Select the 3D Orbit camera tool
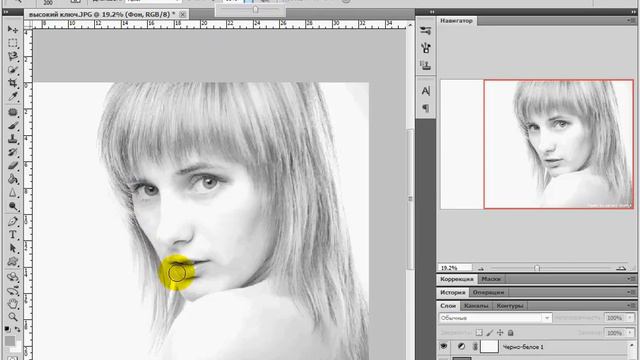This screenshot has width=640, height=360. (x=13, y=291)
